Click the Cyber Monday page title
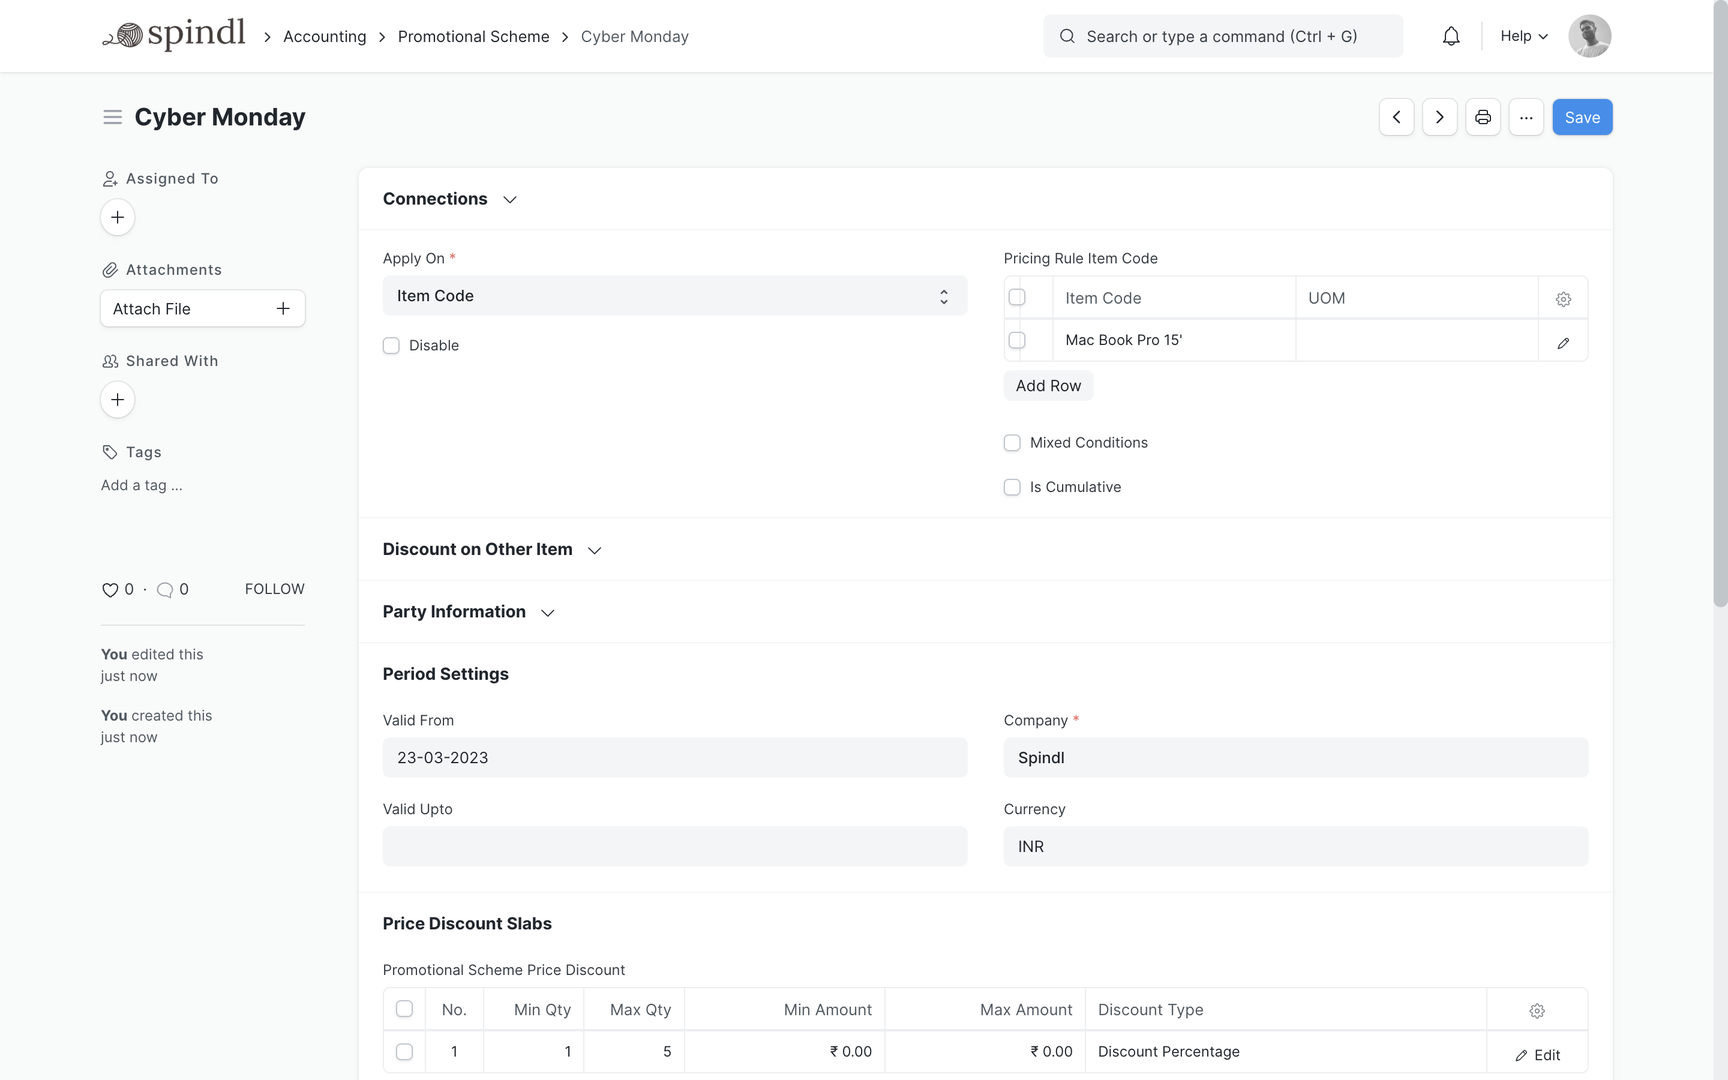1728x1080 pixels. [220, 117]
